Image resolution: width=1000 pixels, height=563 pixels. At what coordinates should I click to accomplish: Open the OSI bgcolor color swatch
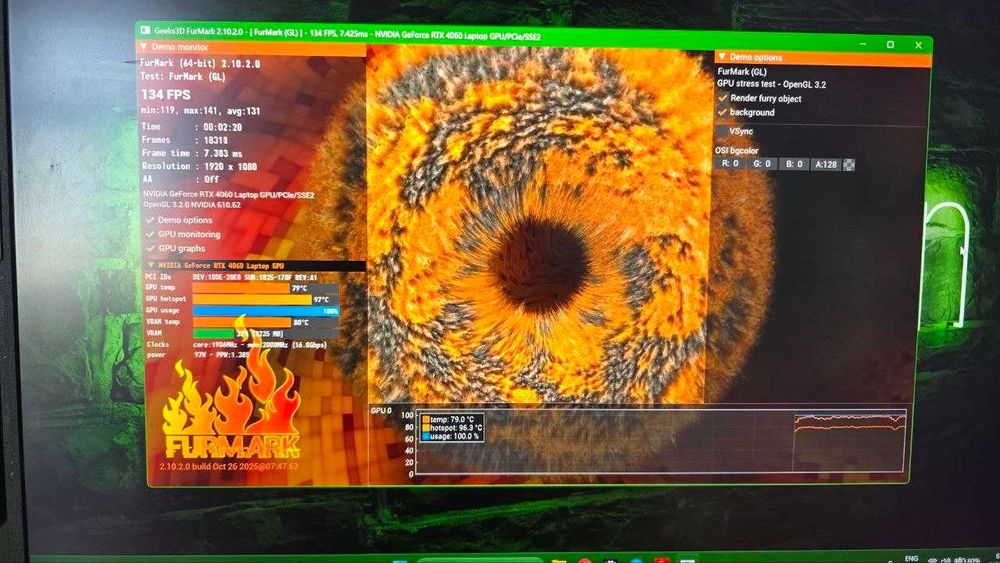coord(849,165)
